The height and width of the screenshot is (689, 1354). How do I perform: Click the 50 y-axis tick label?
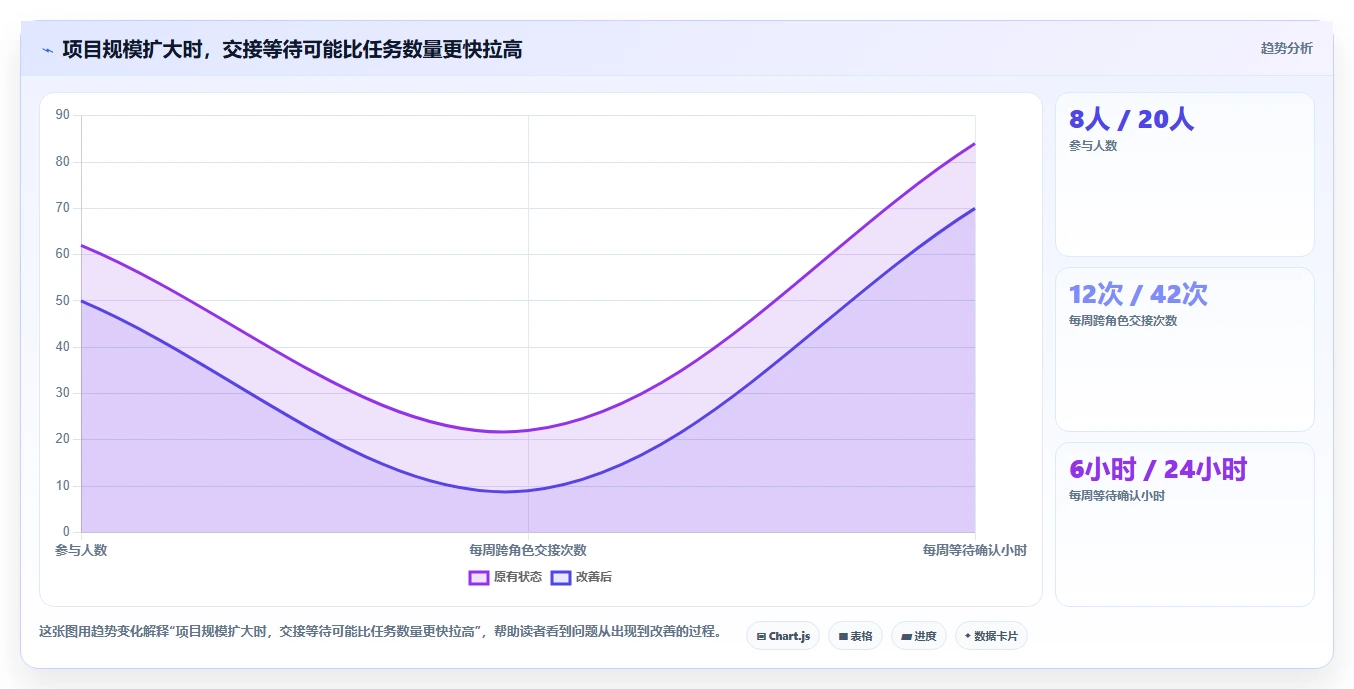tap(63, 300)
